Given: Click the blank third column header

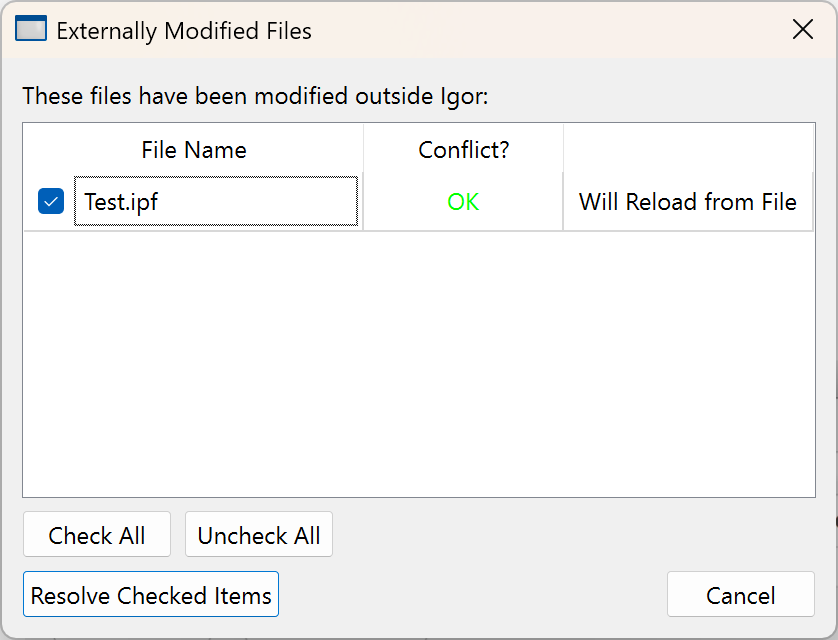Looking at the screenshot, I should [688, 150].
